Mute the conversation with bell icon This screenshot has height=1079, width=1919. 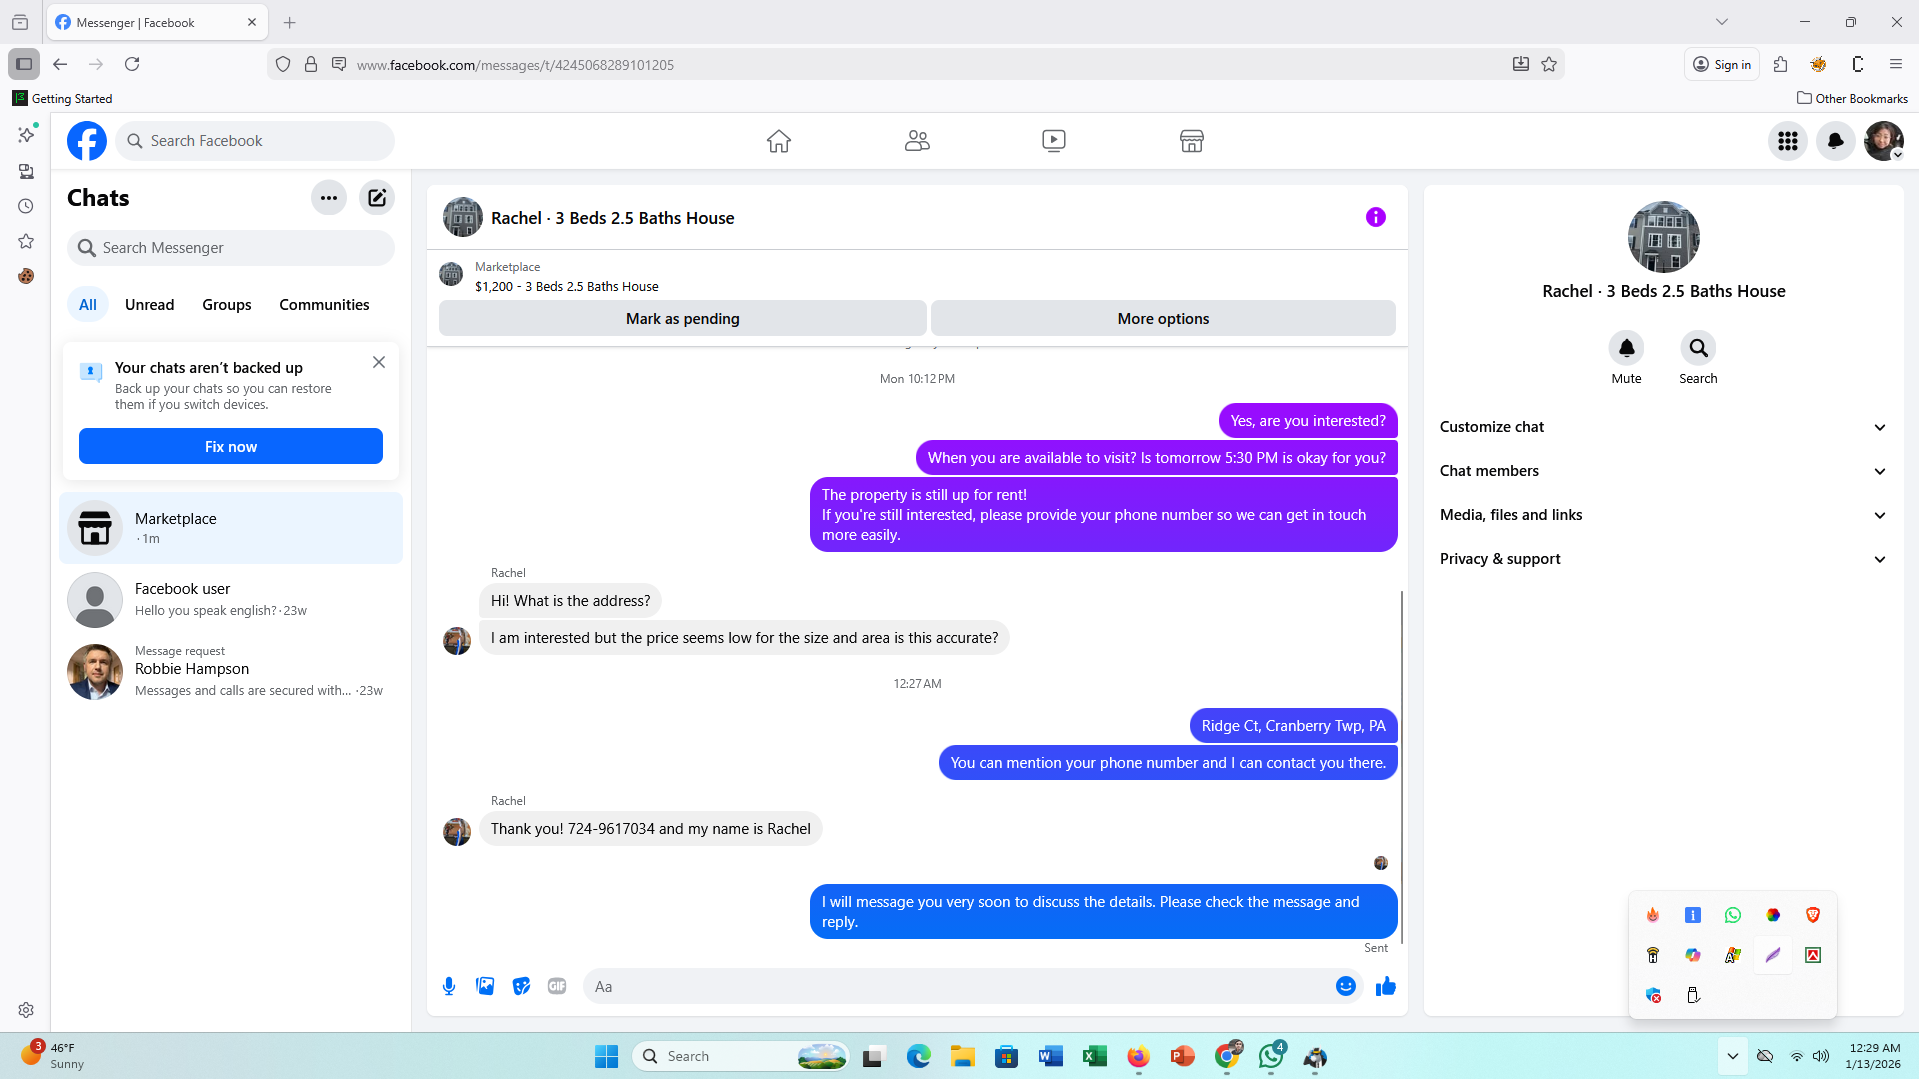pos(1626,348)
